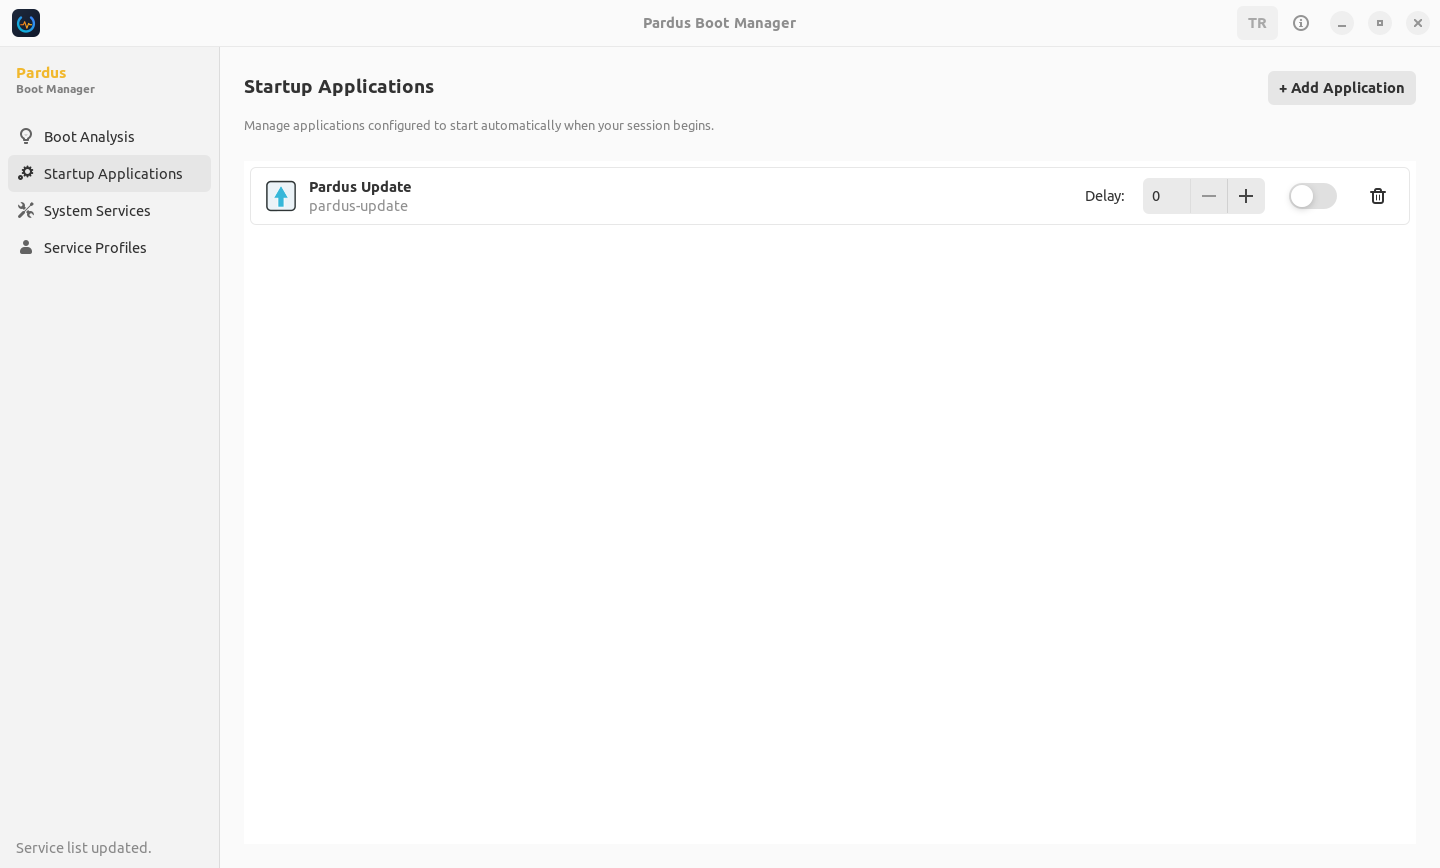This screenshot has height=868, width=1440.
Task: Open the Boot Analysis page
Action: pos(110,136)
